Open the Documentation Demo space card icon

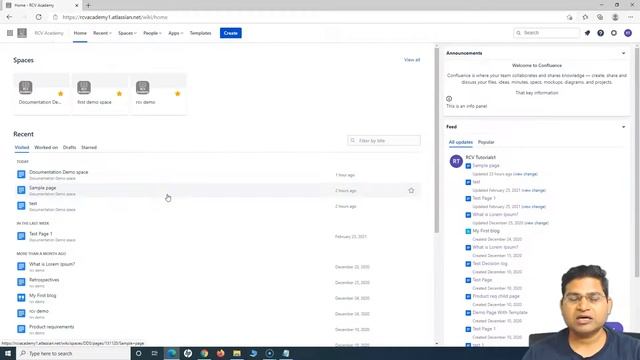(26, 87)
